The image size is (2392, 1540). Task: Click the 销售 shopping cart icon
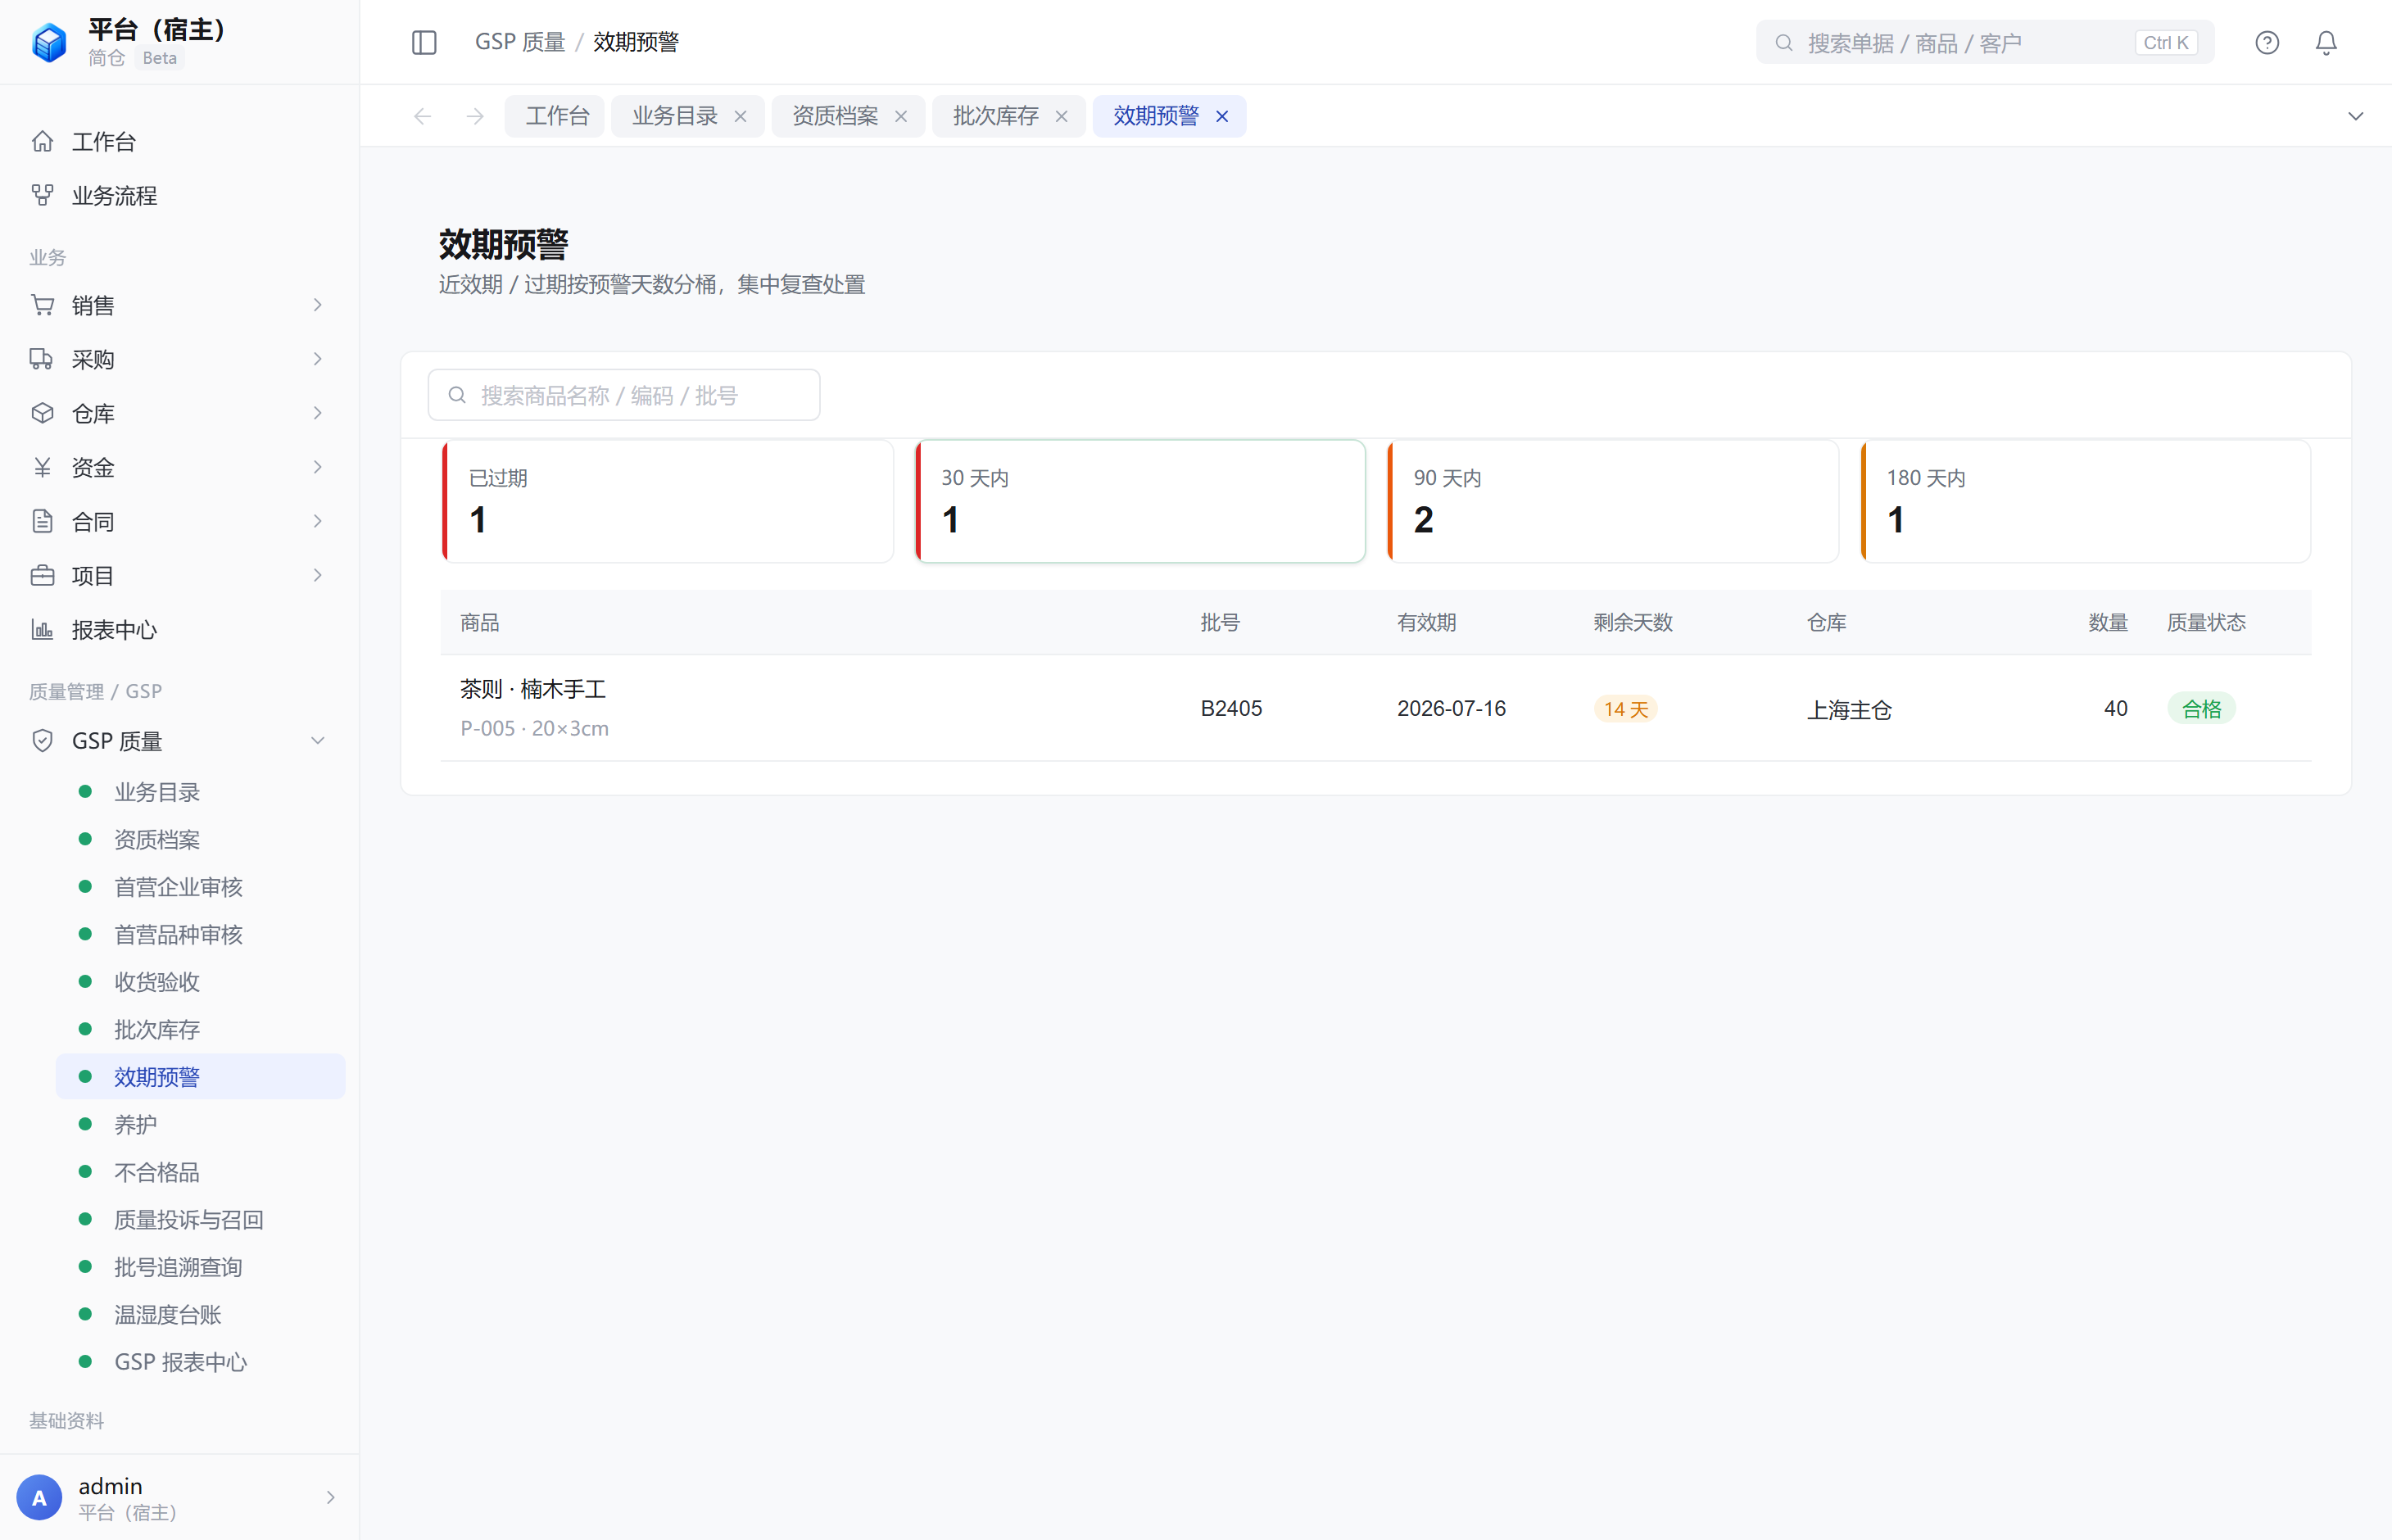[42, 305]
